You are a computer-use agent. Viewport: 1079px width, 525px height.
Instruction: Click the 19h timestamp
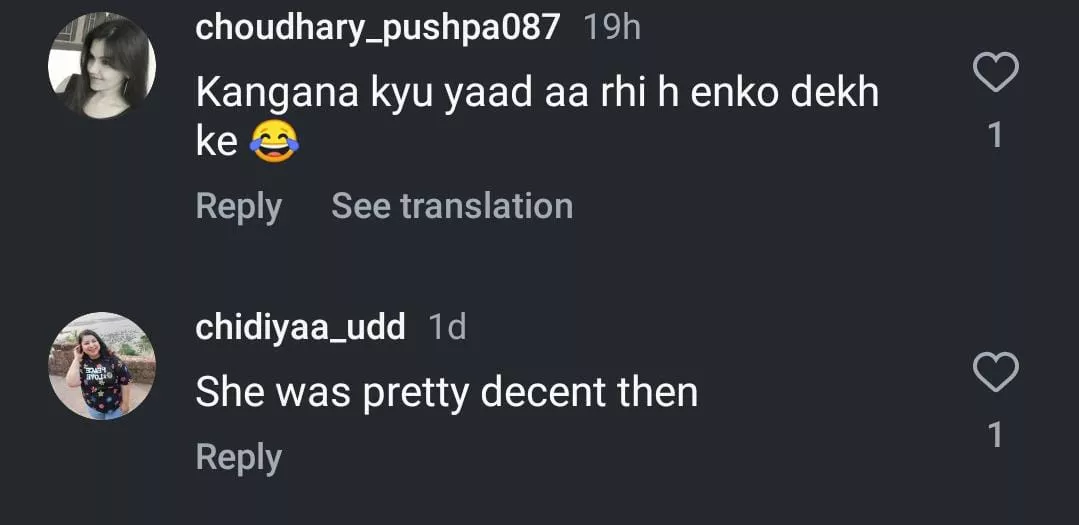point(612,27)
